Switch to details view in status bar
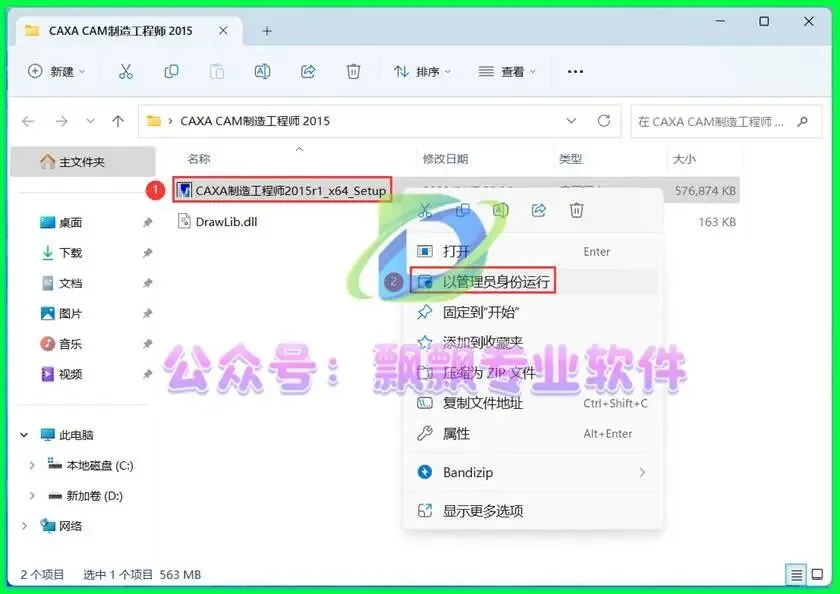Image resolution: width=840 pixels, height=594 pixels. pyautogui.click(x=797, y=575)
